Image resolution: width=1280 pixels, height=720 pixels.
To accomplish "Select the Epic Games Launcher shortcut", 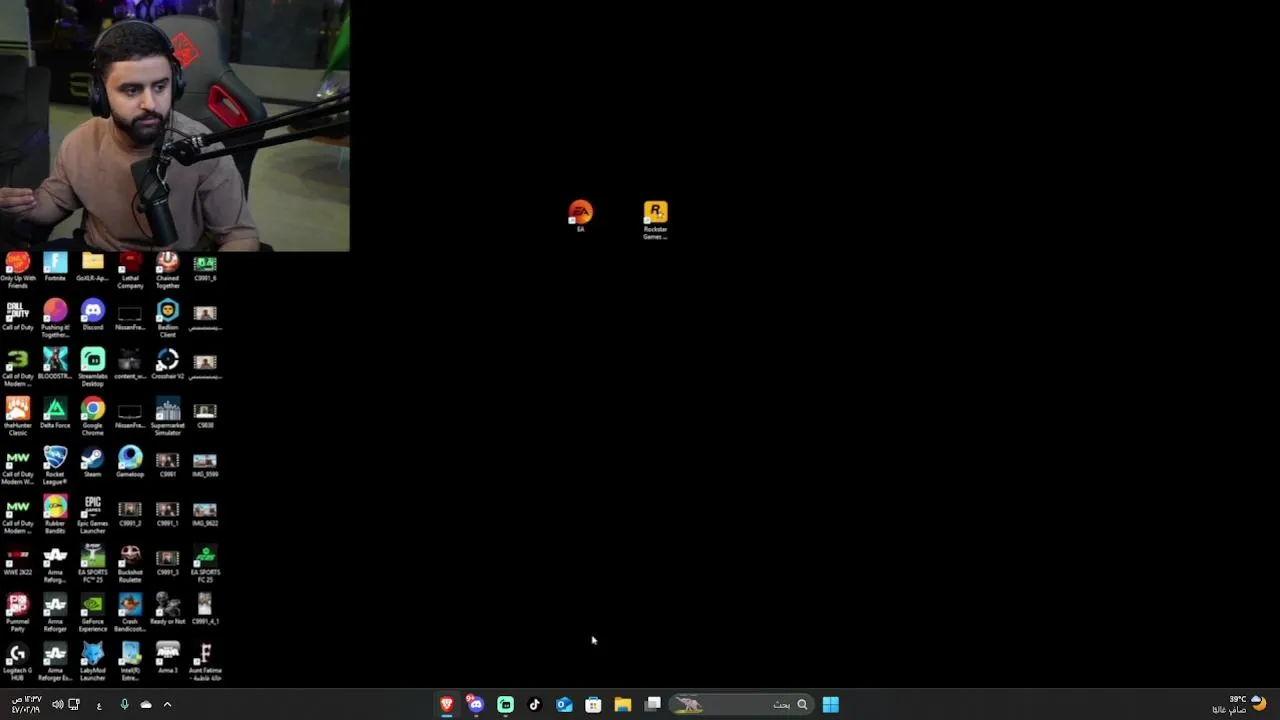I will (x=93, y=516).
